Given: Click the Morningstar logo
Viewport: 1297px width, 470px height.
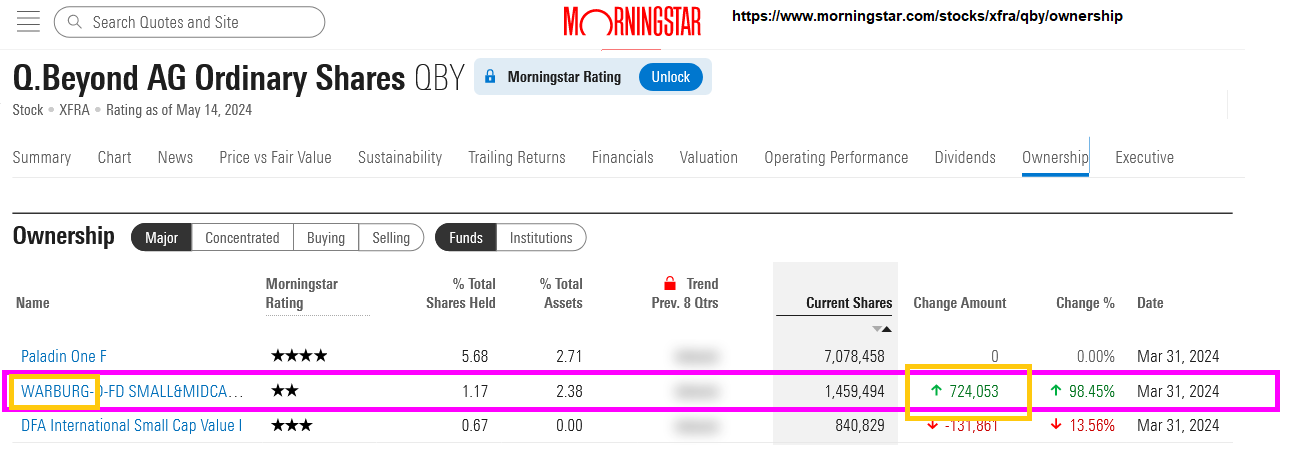Looking at the screenshot, I should 632,22.
